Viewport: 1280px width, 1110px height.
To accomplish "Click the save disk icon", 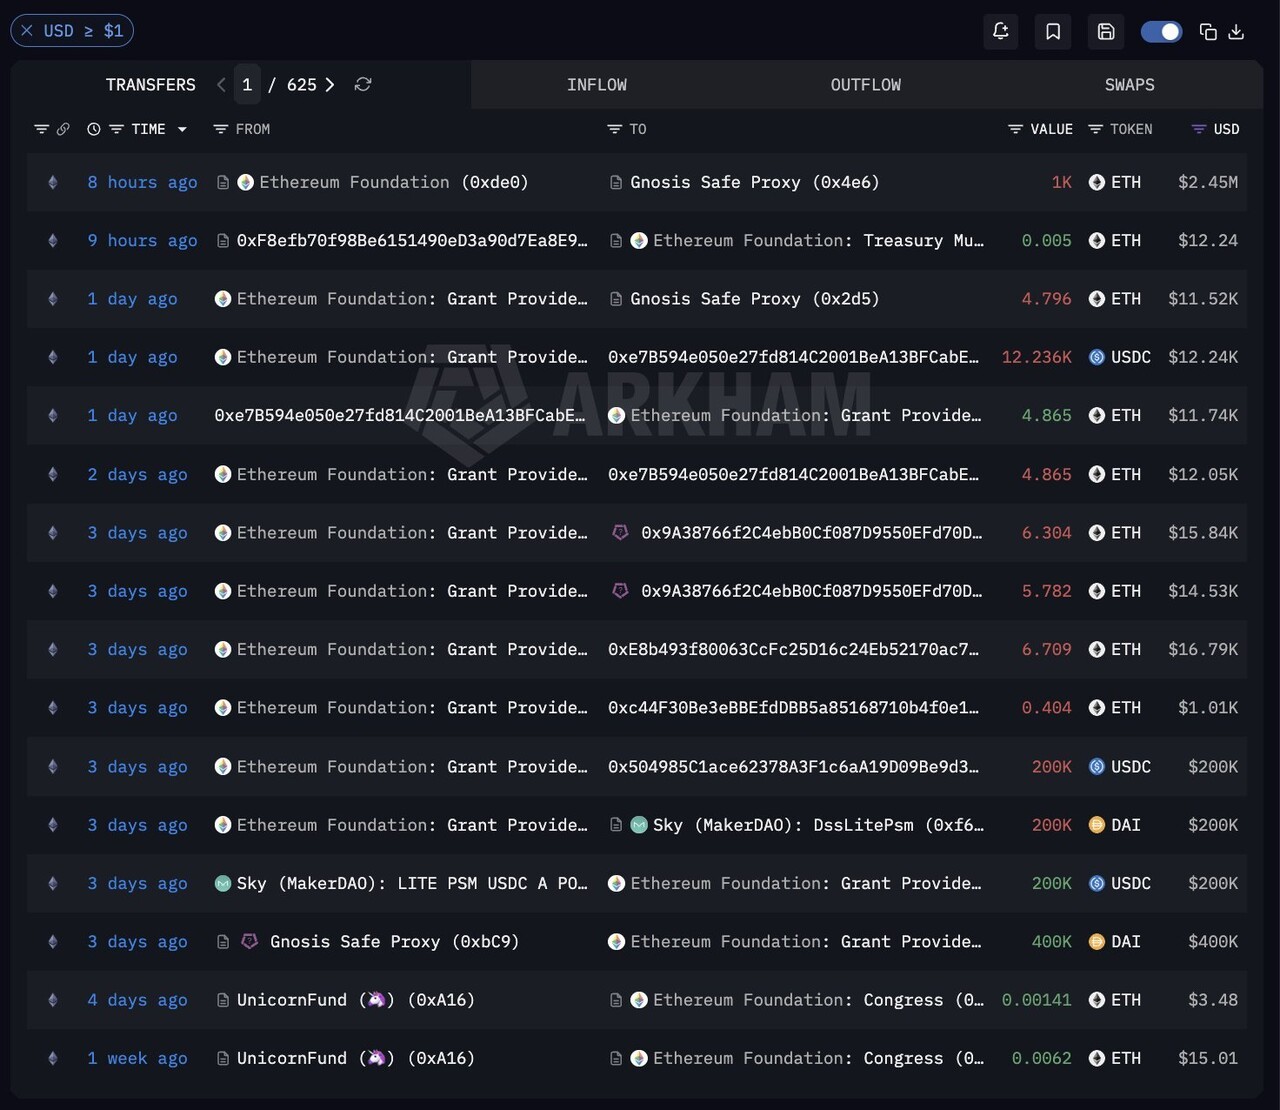I will click(1106, 31).
